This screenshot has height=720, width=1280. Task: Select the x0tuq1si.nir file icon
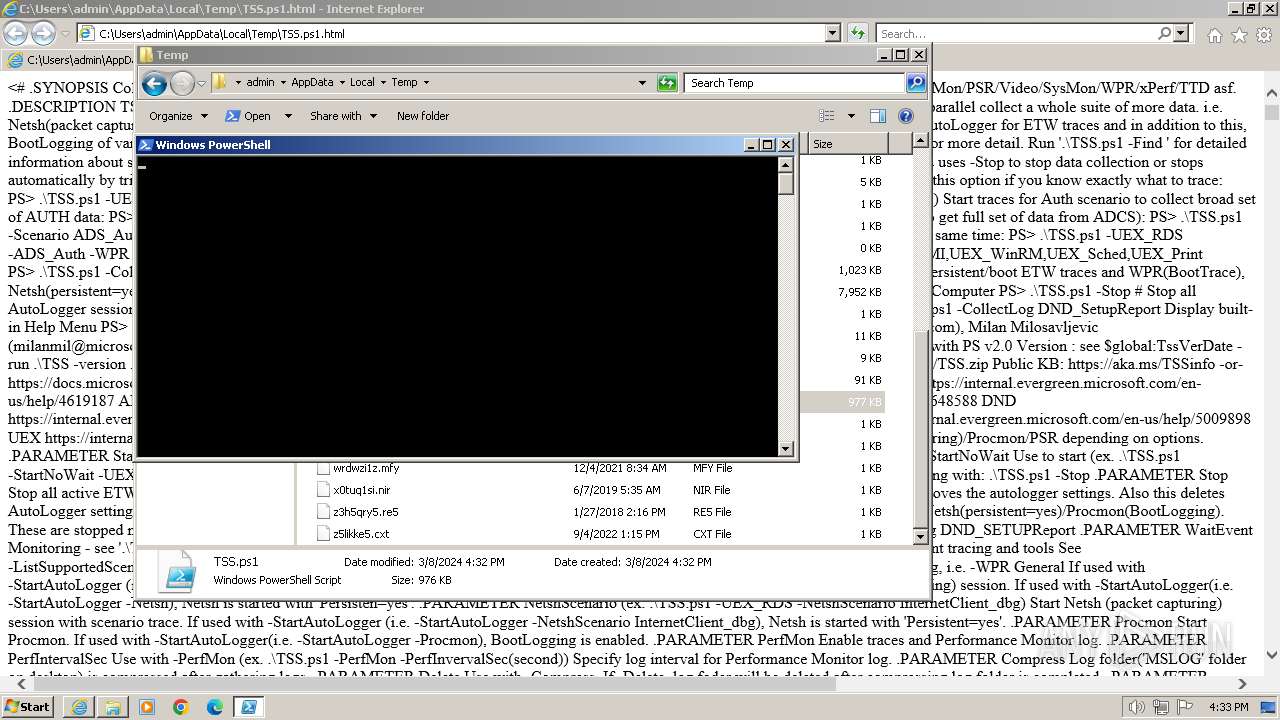click(323, 490)
